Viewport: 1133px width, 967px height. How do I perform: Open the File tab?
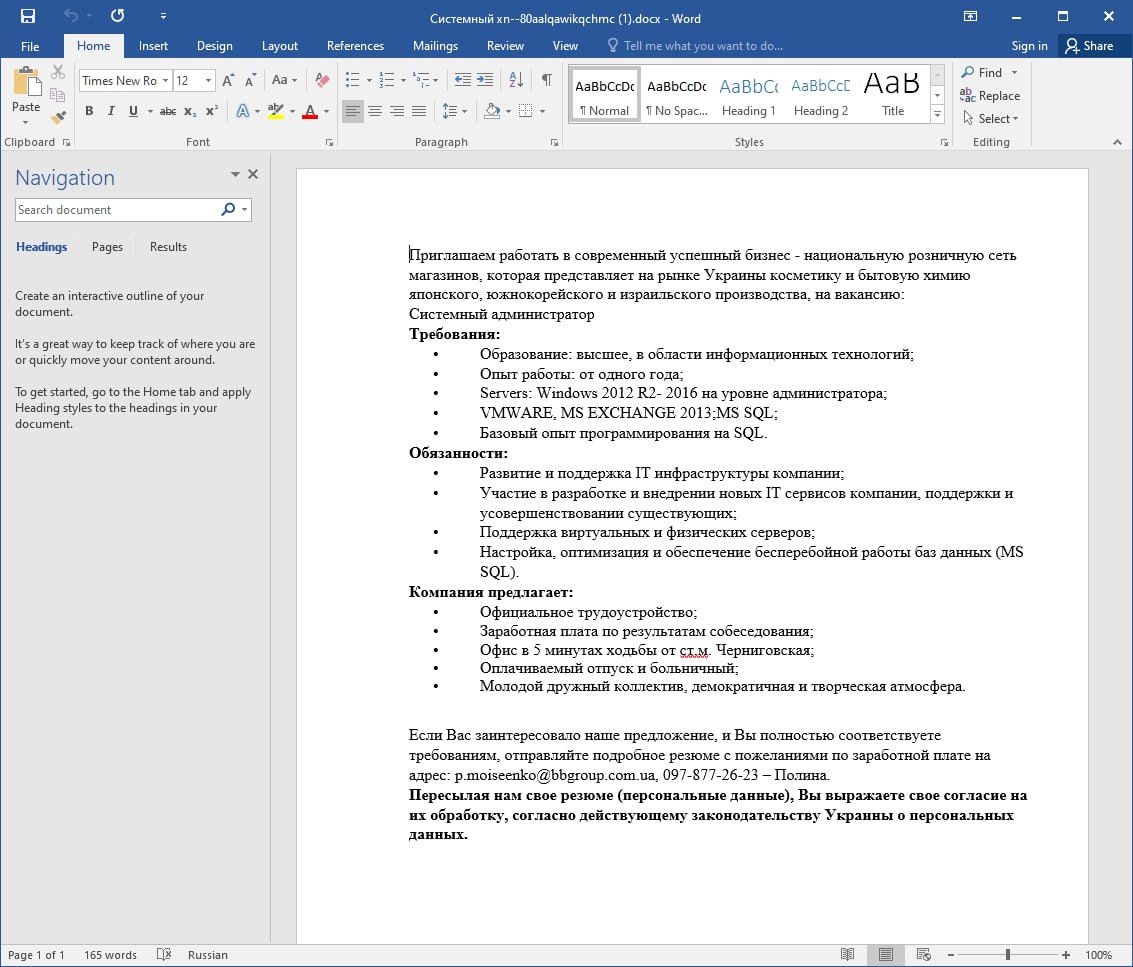[x=30, y=46]
